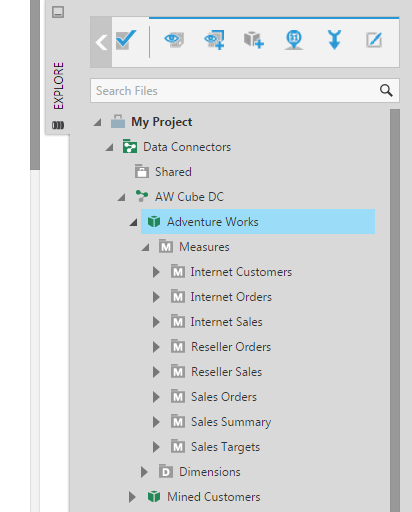Click the D icon beside Dimensions
The image size is (412, 512).
[x=166, y=471]
